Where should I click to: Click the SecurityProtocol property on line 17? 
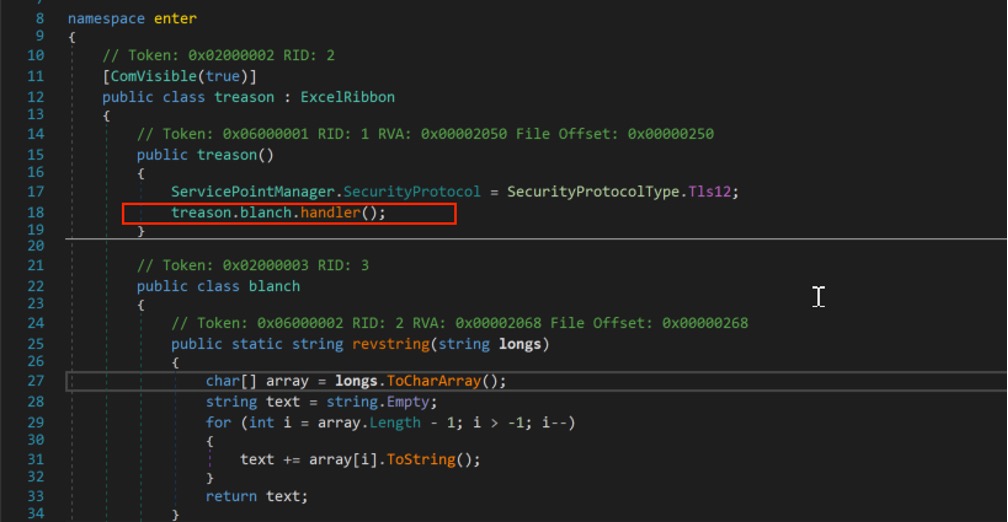pyautogui.click(x=412, y=192)
